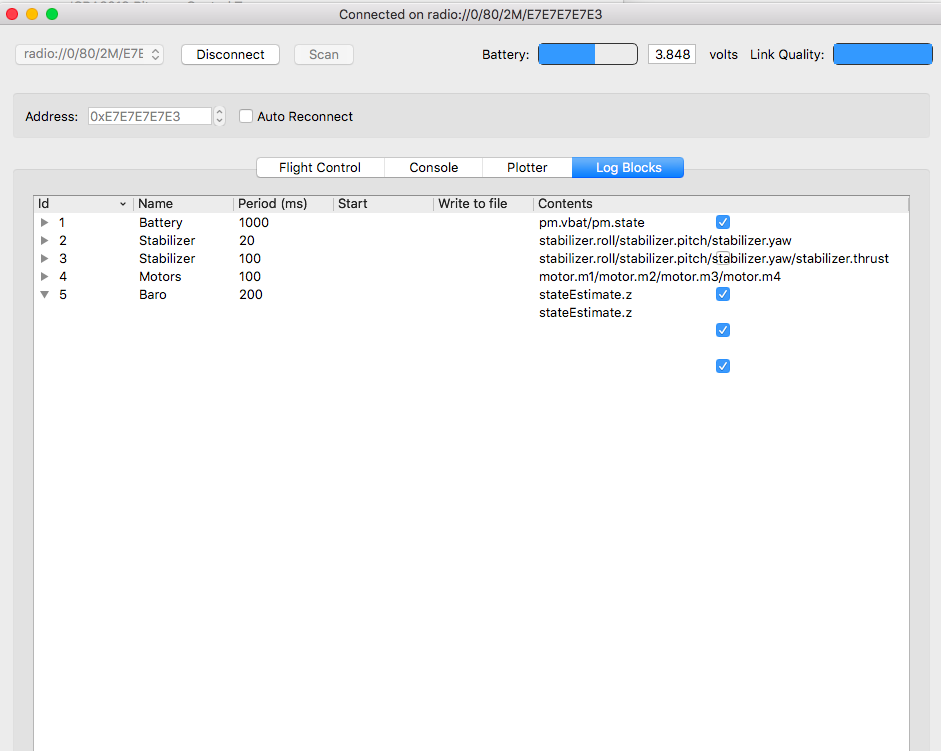Click the Battery level bar

pos(587,55)
